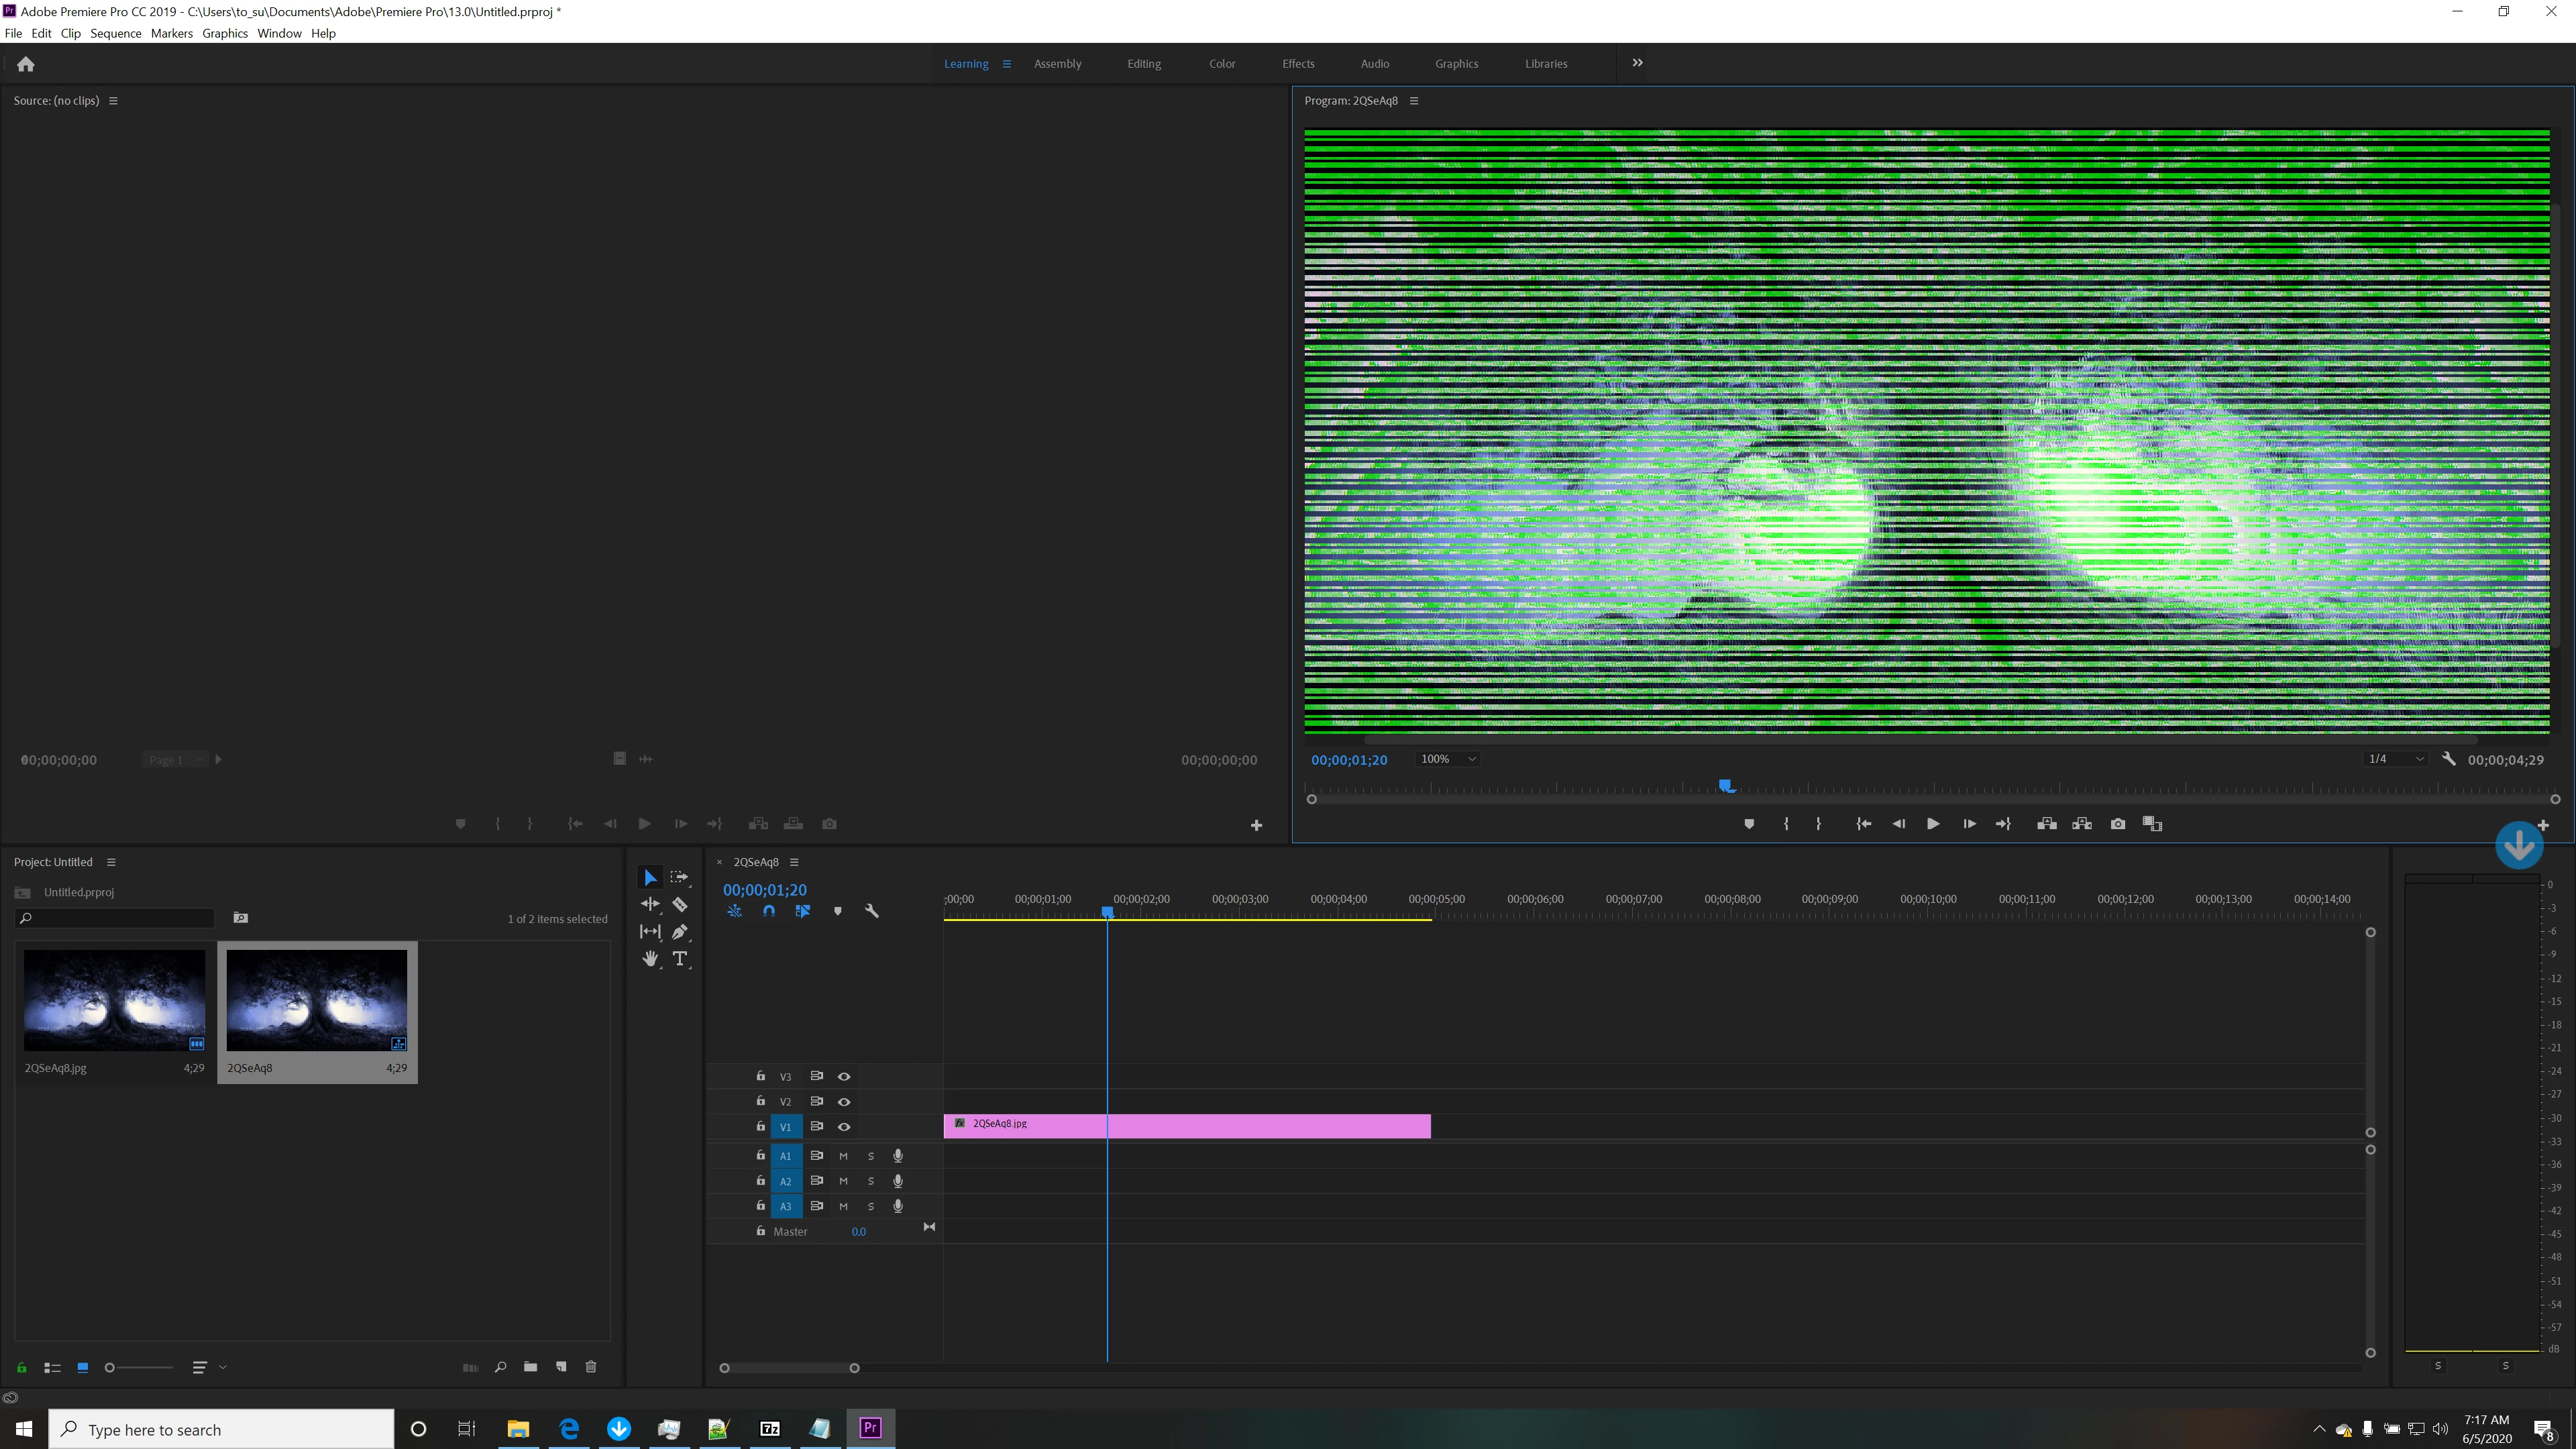The height and width of the screenshot is (1449, 2576).
Task: Open Program monitor settings wrench
Action: [x=2449, y=759]
